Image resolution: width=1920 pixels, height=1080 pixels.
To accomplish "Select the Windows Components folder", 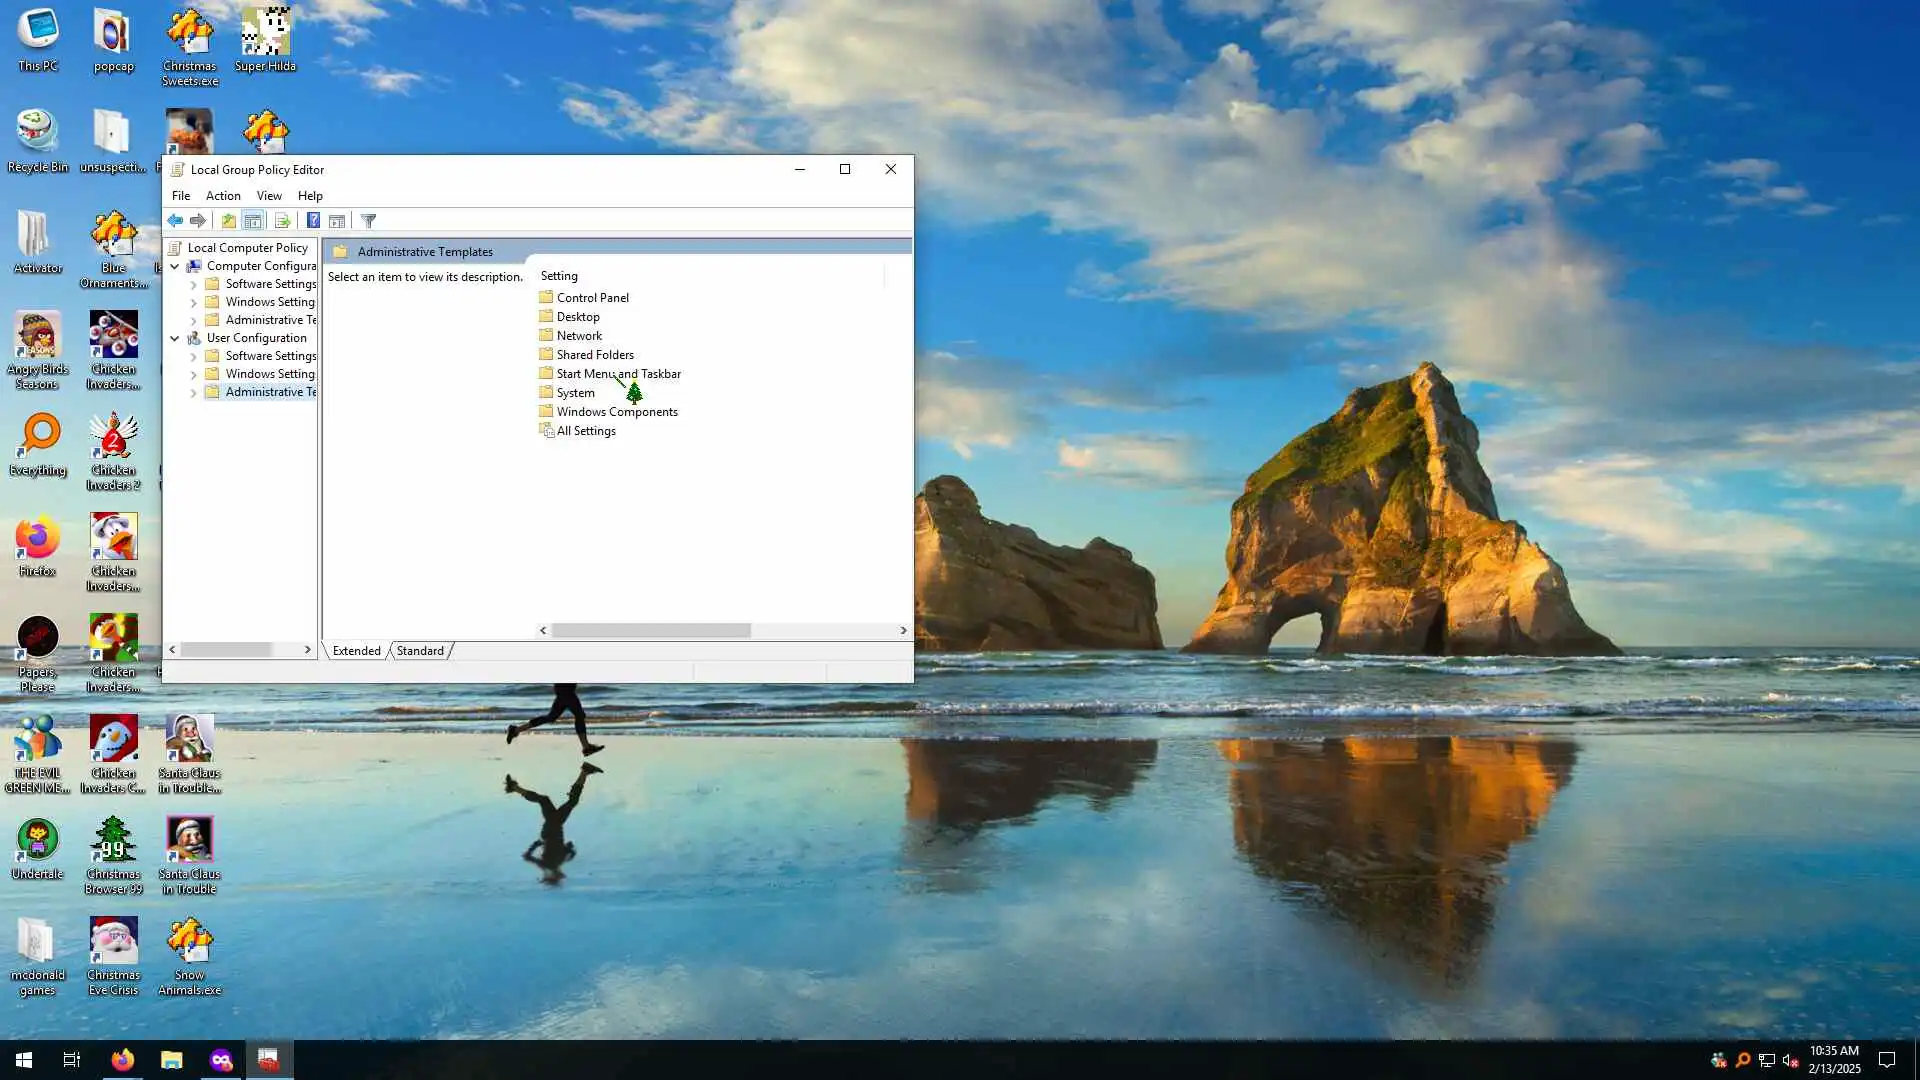I will pyautogui.click(x=616, y=412).
